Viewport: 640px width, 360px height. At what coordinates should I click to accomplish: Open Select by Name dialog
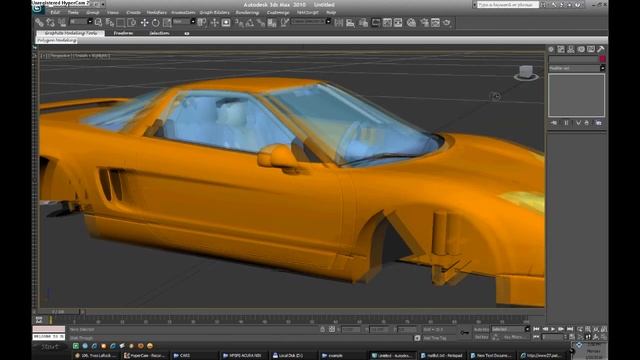point(109,22)
